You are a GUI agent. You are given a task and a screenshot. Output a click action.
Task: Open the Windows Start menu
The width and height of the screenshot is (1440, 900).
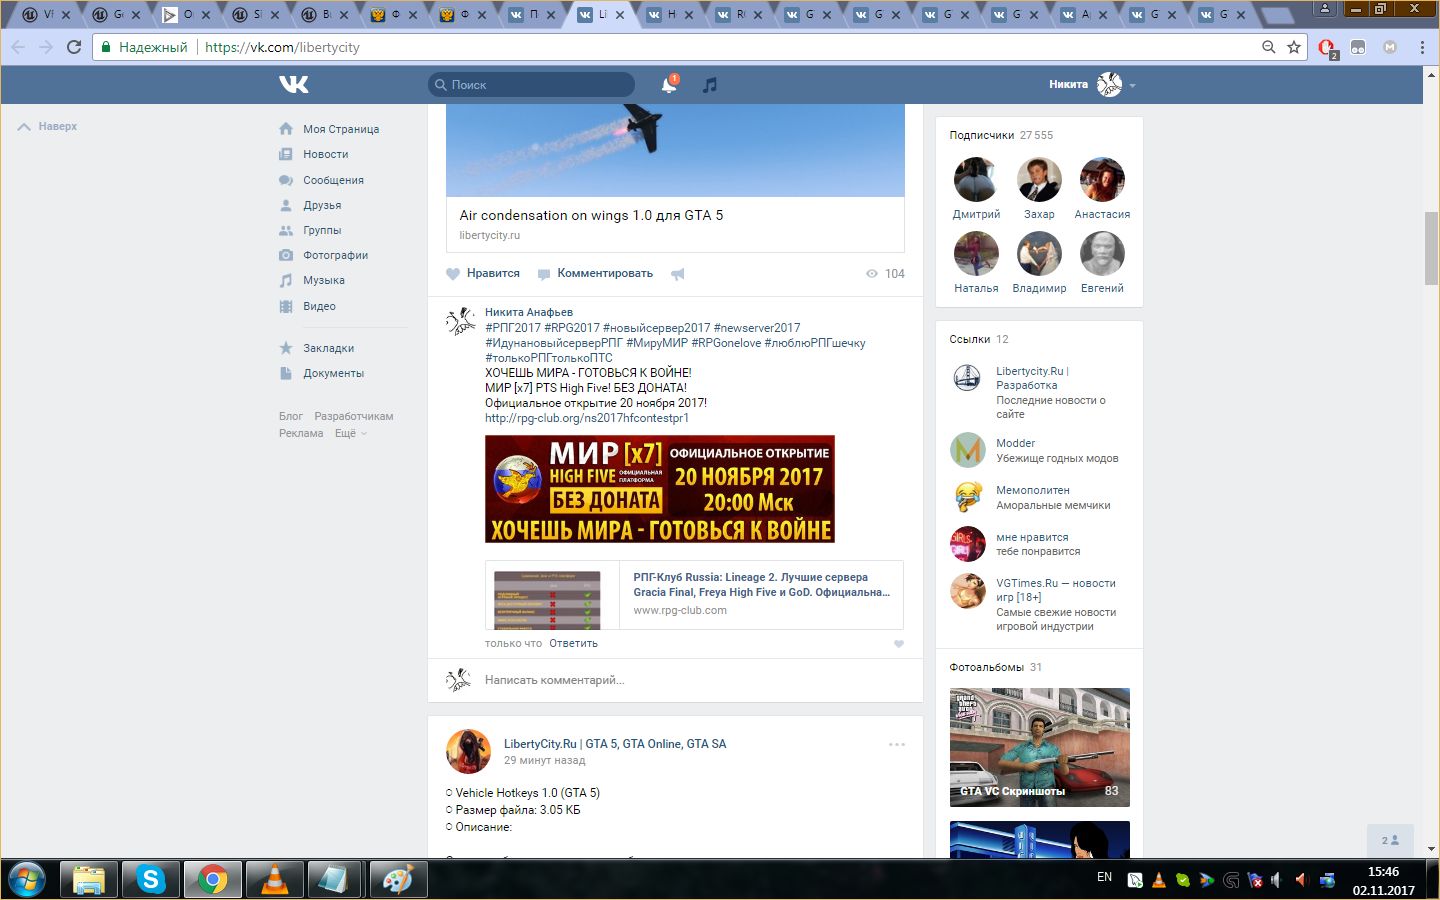[27, 880]
